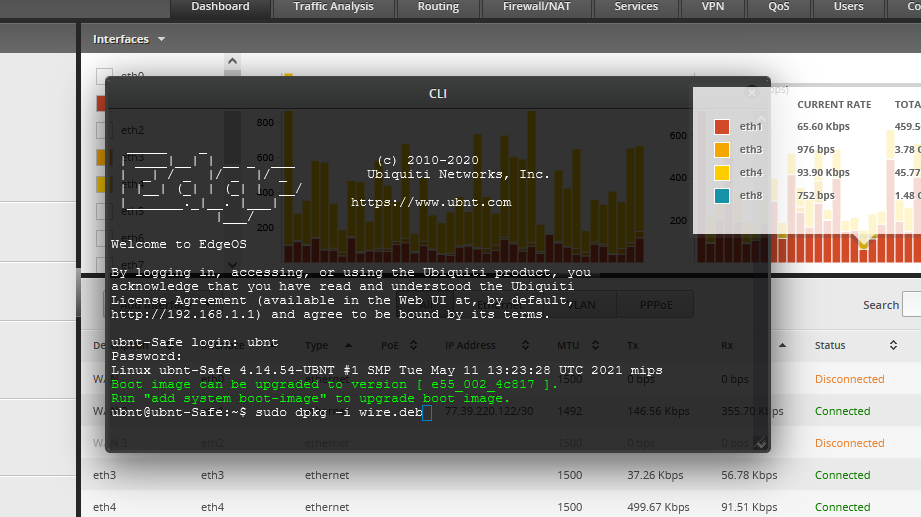Switch to the Routing tab
The width and height of the screenshot is (921, 517).
point(438,7)
